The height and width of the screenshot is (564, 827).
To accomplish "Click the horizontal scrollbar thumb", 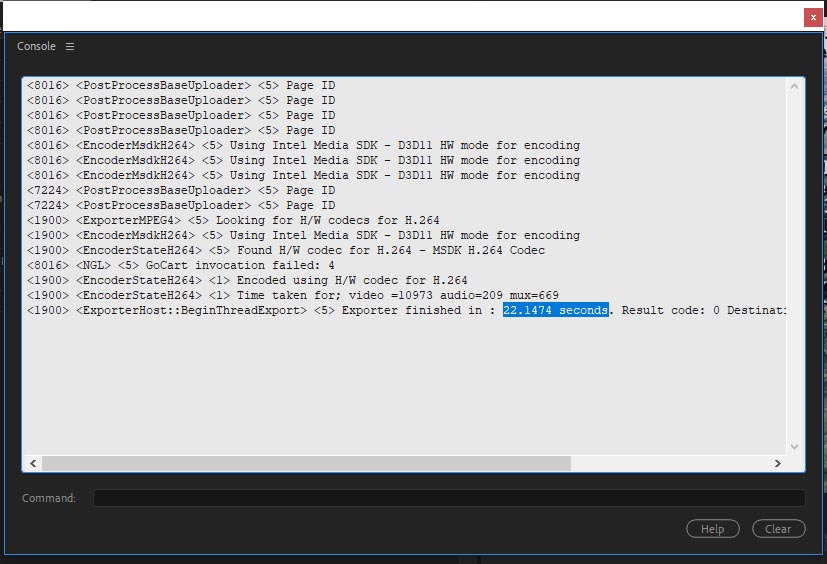I will click(305, 464).
